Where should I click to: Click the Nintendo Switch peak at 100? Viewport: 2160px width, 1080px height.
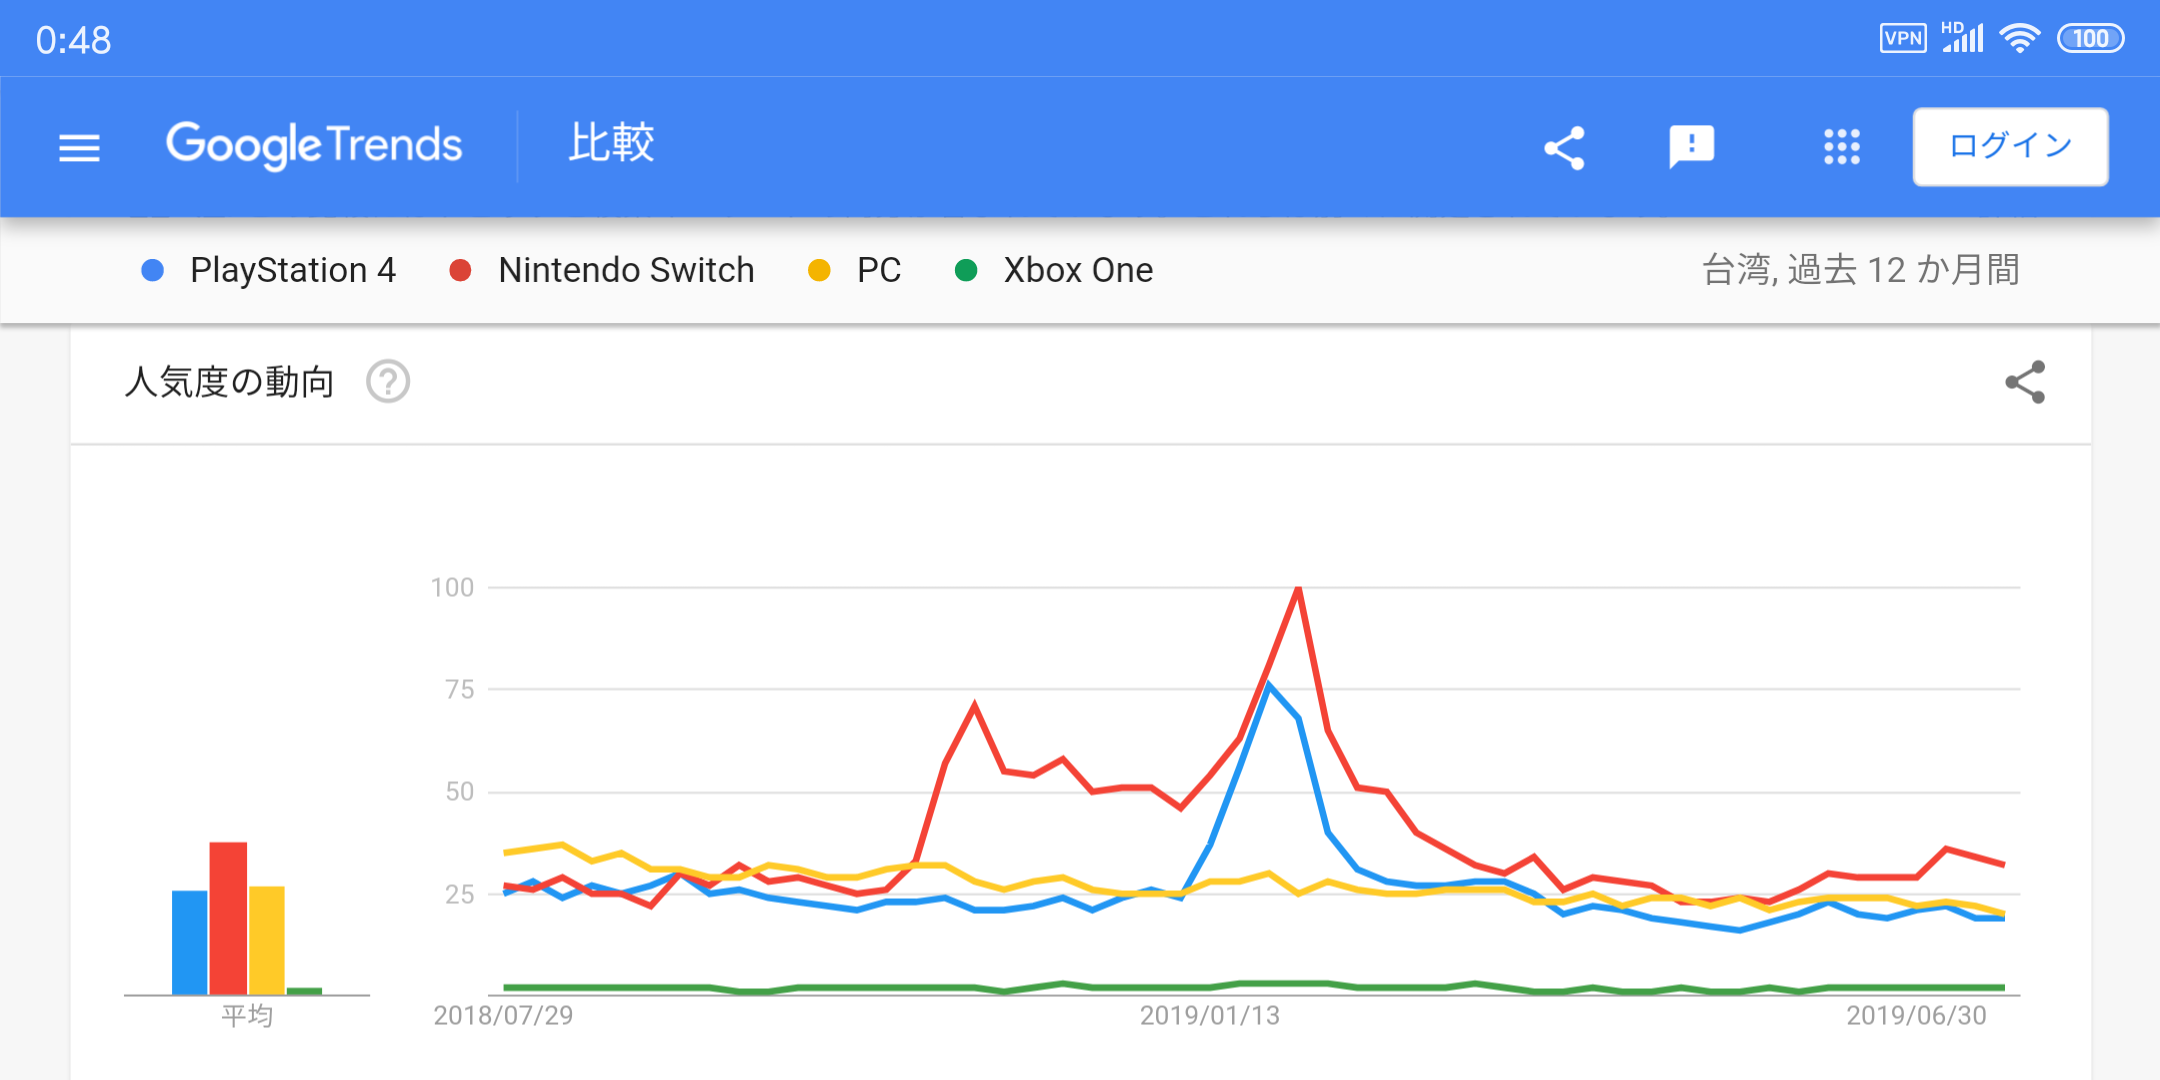coord(1298,589)
